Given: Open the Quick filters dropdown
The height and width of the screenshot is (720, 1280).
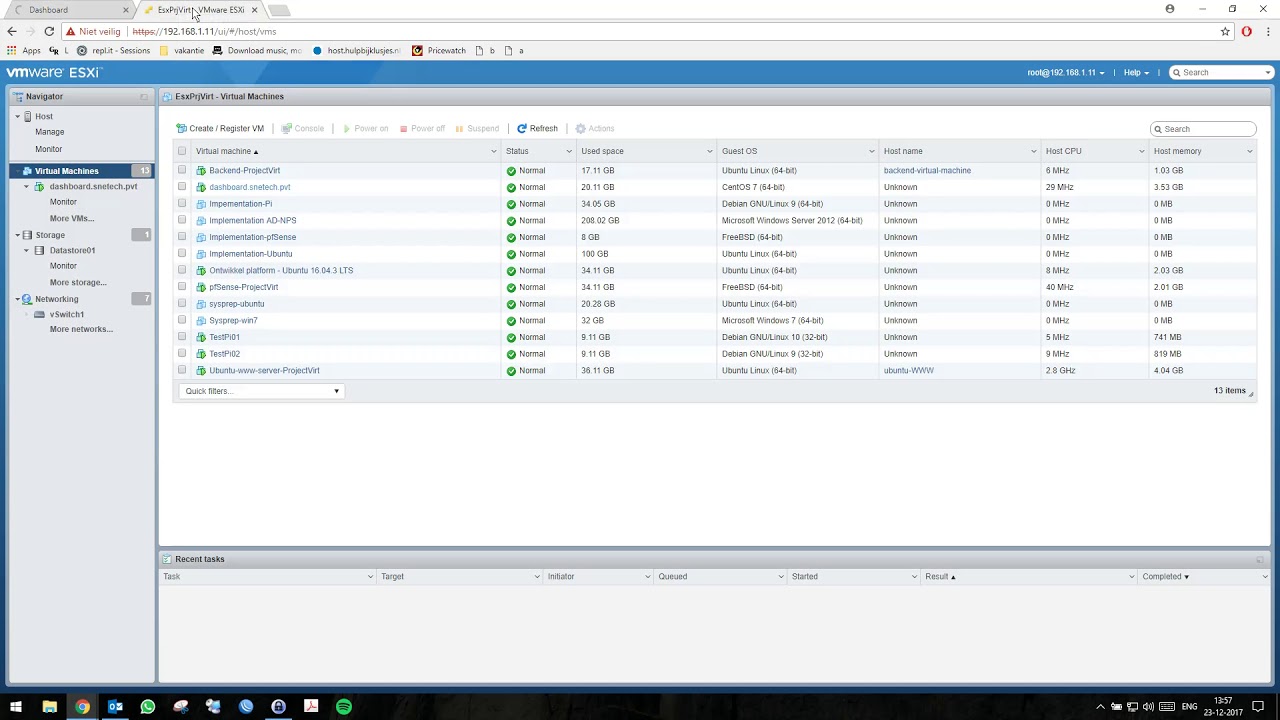Looking at the screenshot, I should 262,391.
